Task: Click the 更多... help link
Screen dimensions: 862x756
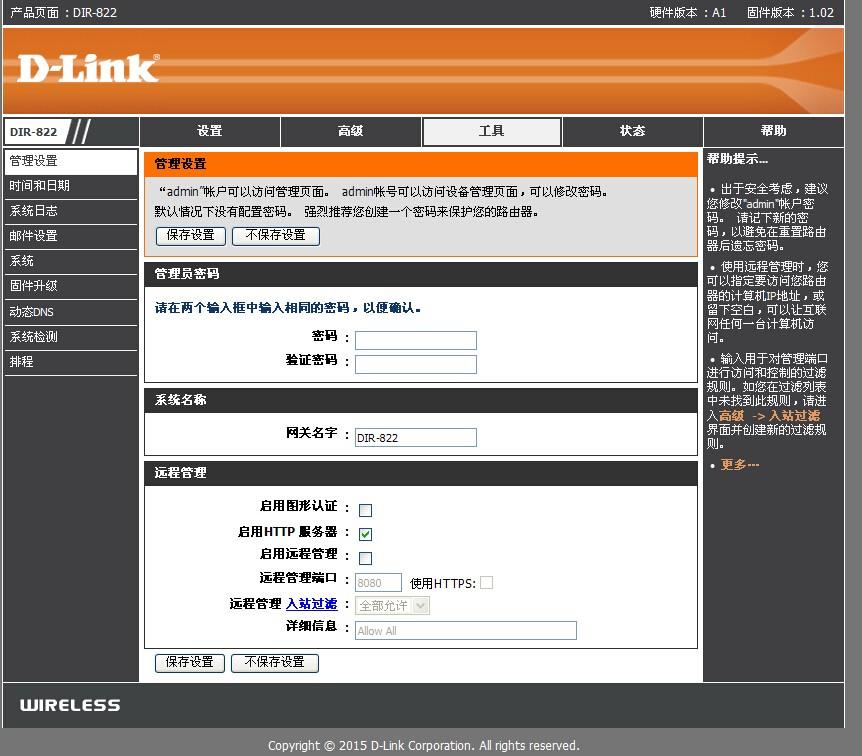Action: [740, 465]
